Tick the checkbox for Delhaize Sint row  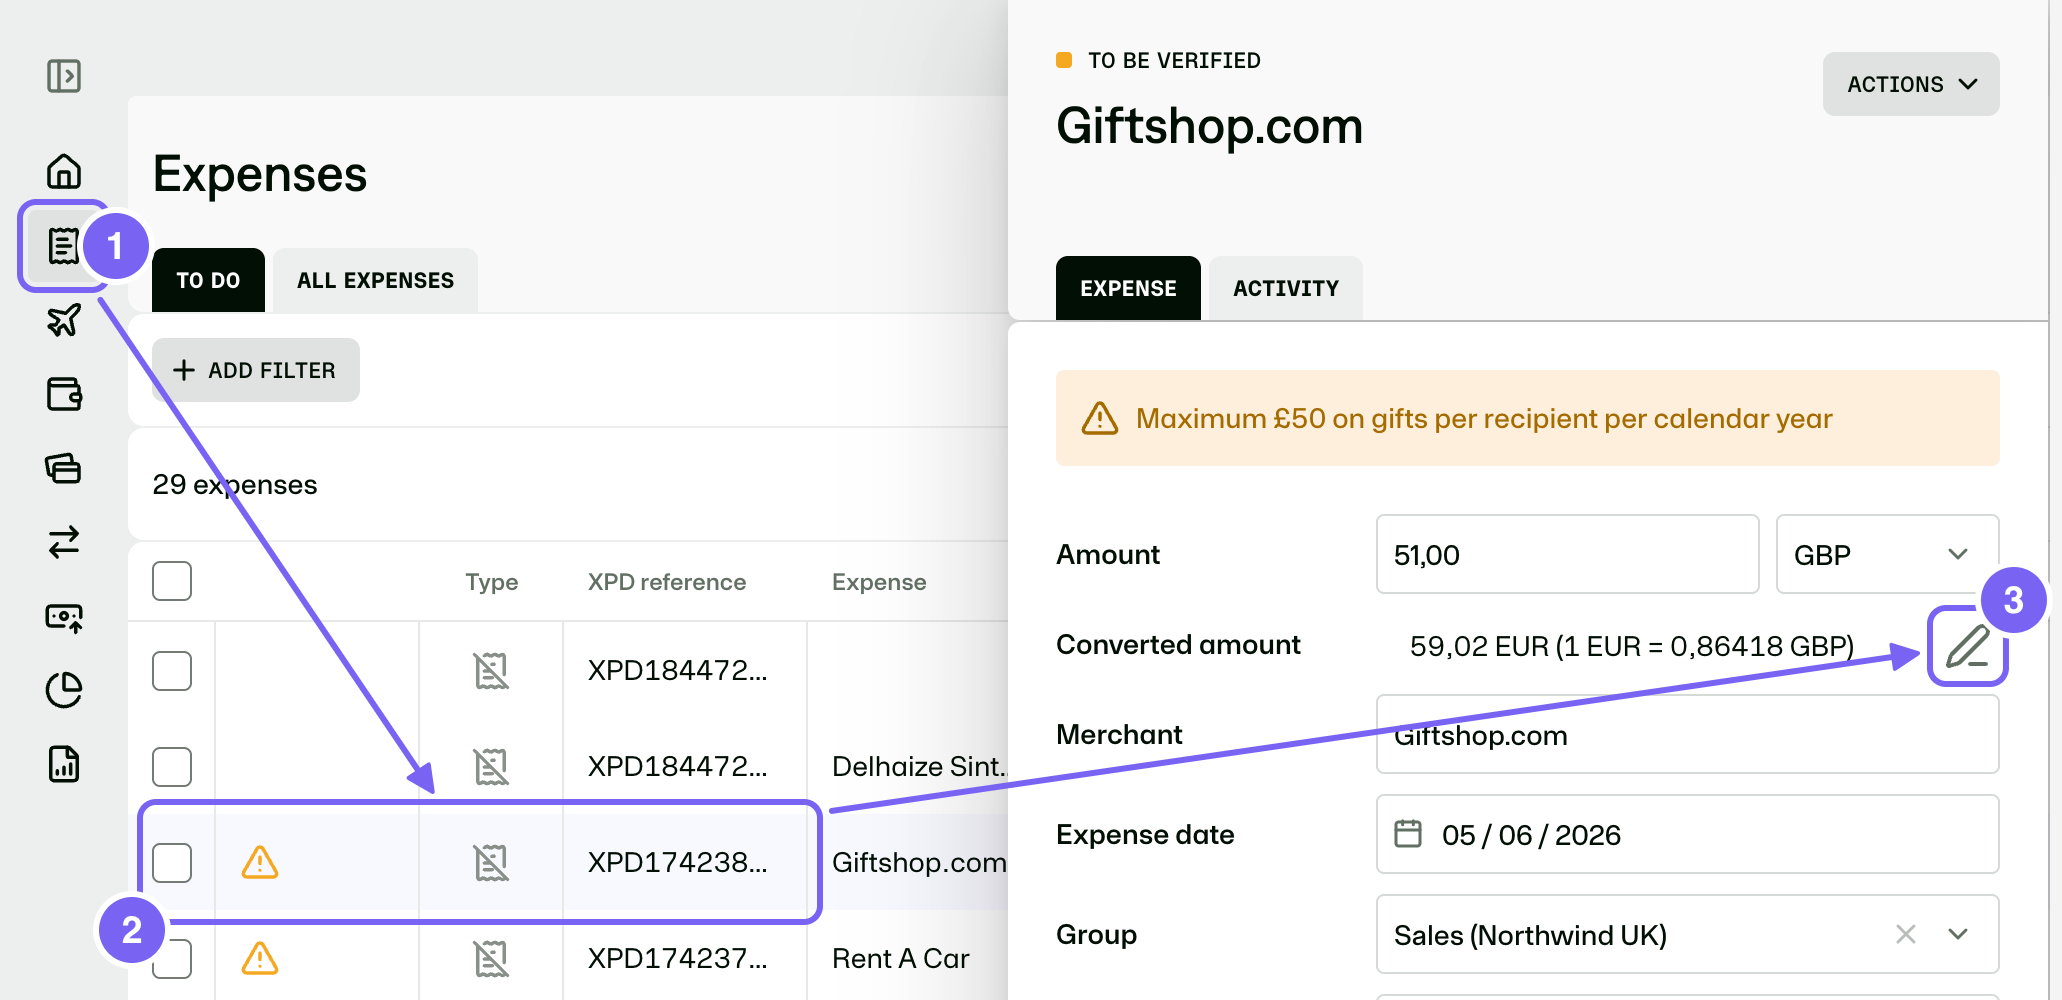pos(172,767)
